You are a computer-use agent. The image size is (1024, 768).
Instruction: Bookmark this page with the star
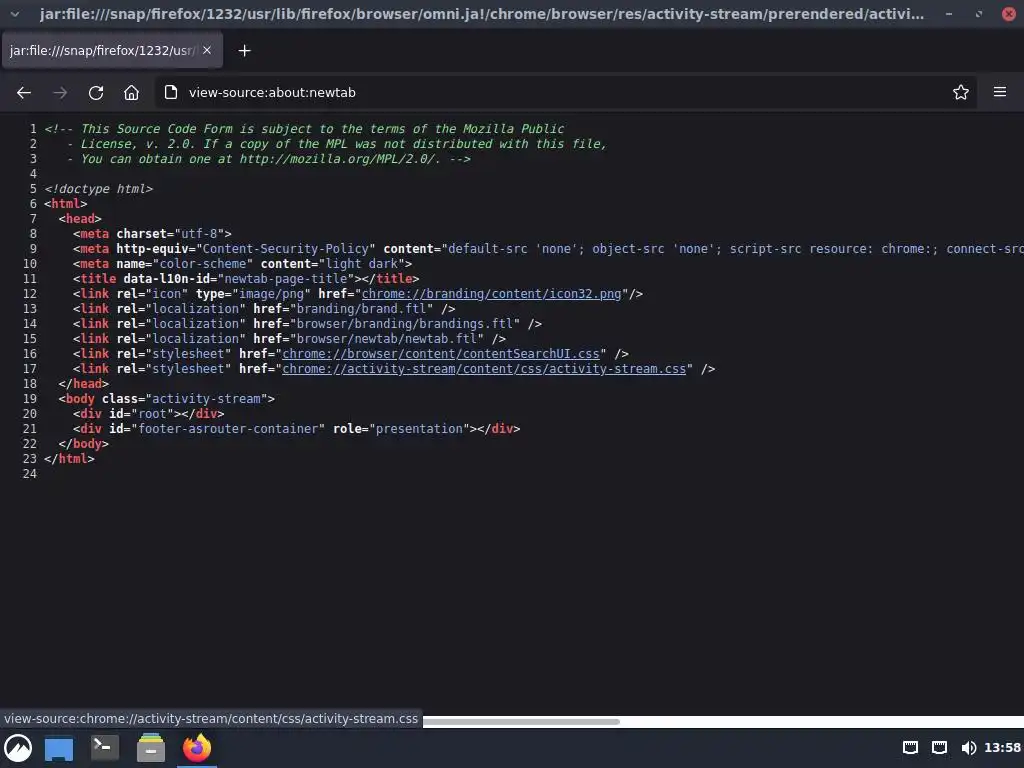tap(961, 93)
